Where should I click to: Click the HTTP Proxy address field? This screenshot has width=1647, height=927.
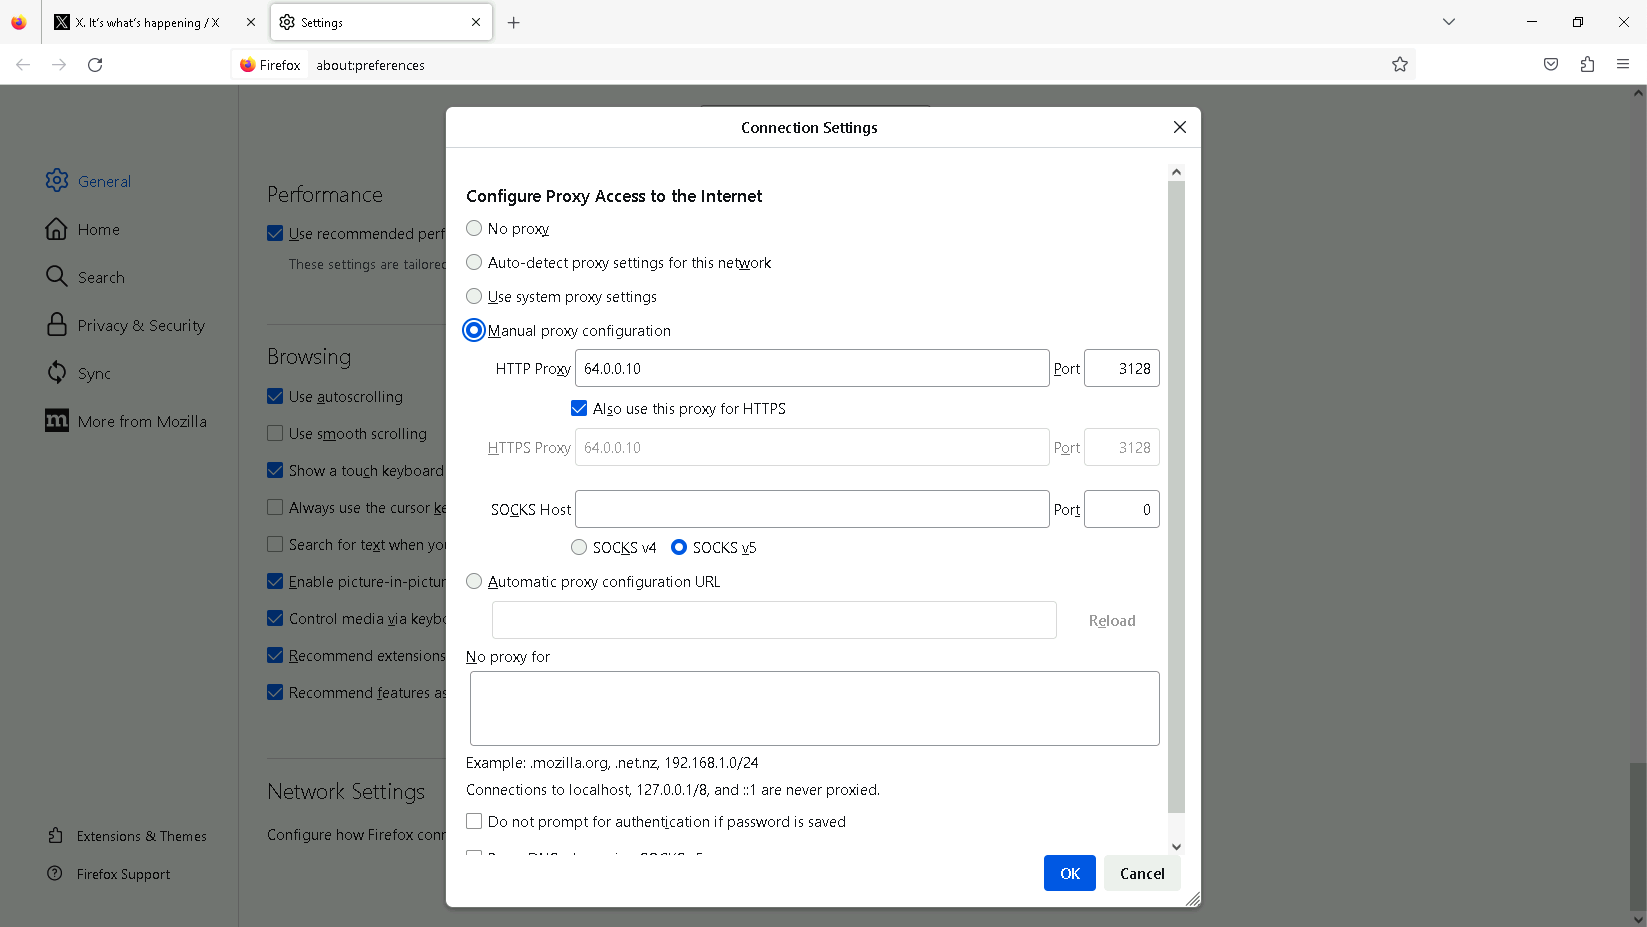pyautogui.click(x=811, y=369)
